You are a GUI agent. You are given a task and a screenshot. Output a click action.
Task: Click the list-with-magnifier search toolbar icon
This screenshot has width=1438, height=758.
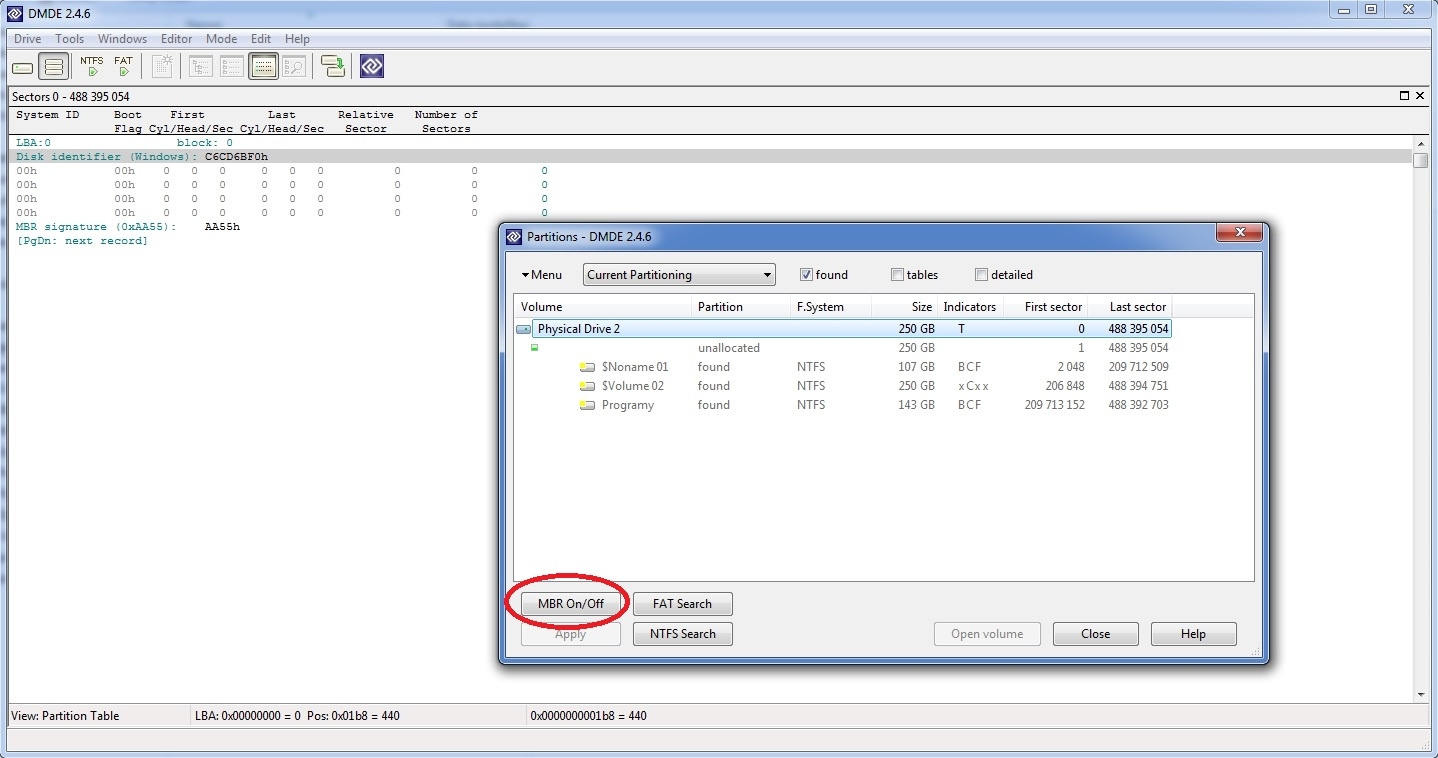click(x=294, y=67)
